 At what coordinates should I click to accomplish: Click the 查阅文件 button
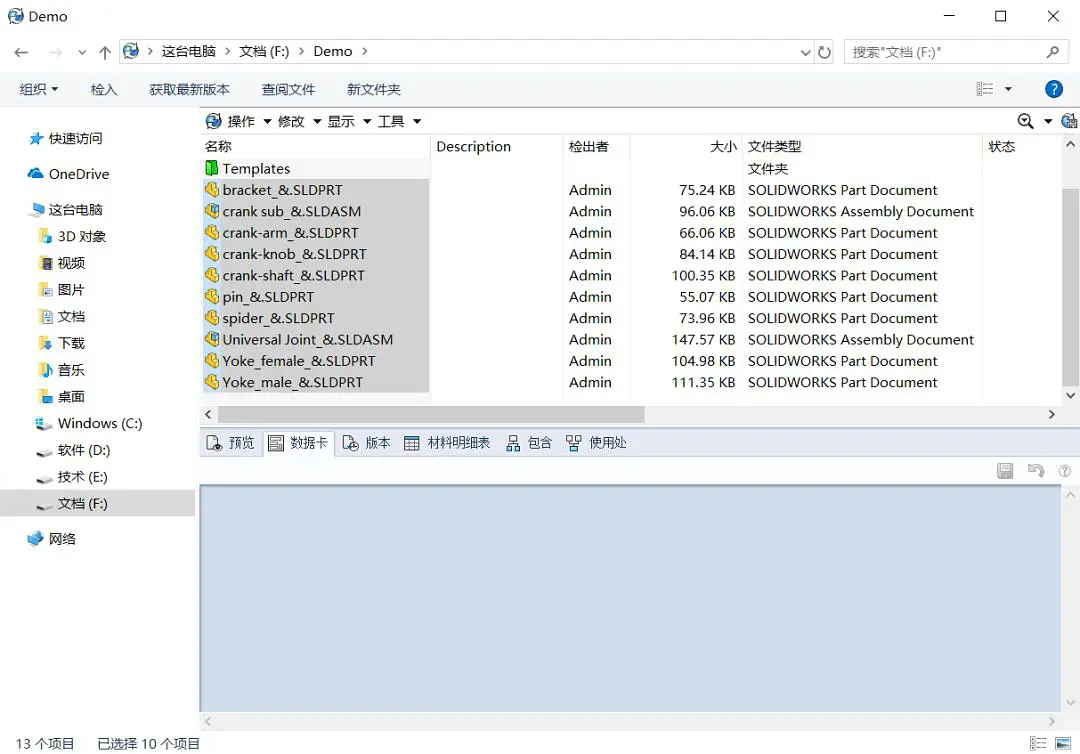tap(288, 89)
